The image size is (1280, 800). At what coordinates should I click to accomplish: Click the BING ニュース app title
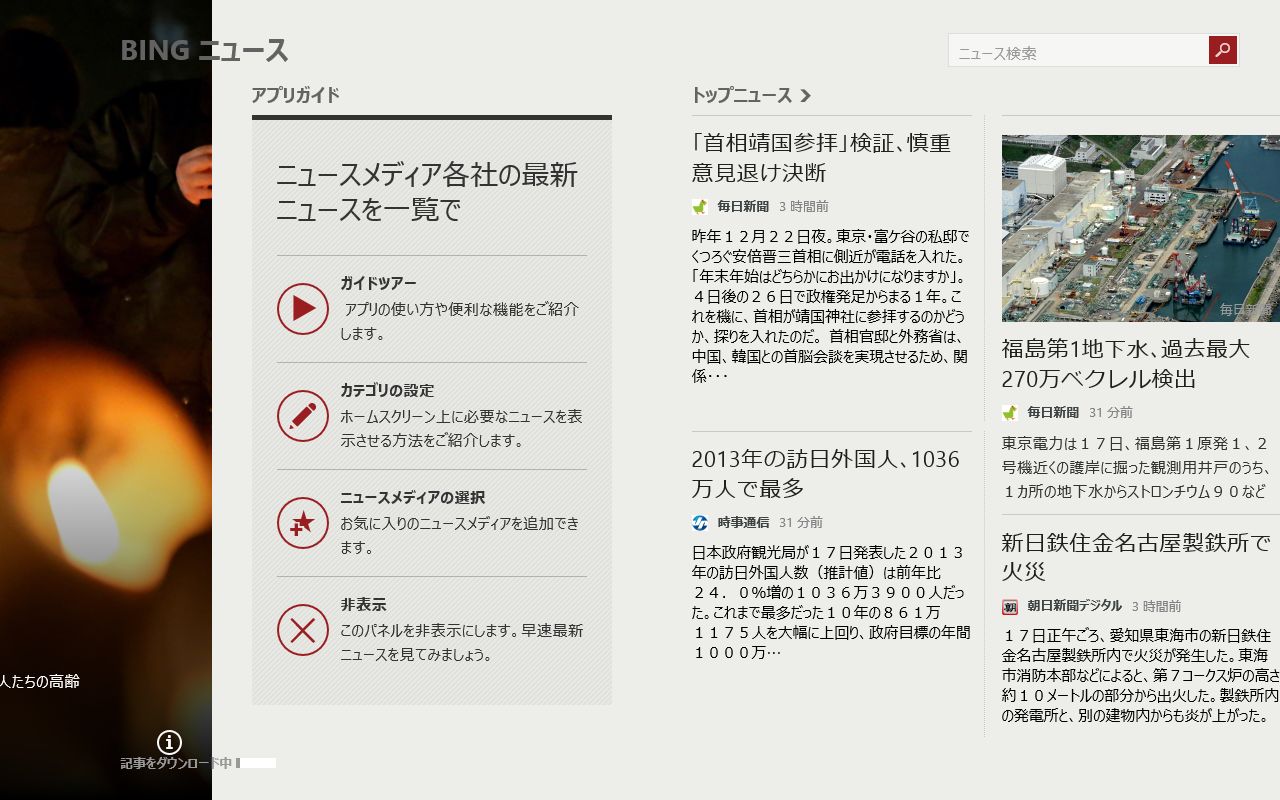coord(204,50)
